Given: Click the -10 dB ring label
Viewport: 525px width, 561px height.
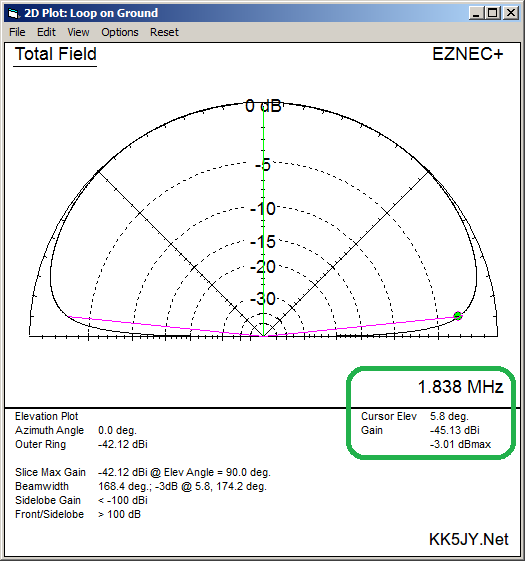Looking at the screenshot, I should [263, 209].
